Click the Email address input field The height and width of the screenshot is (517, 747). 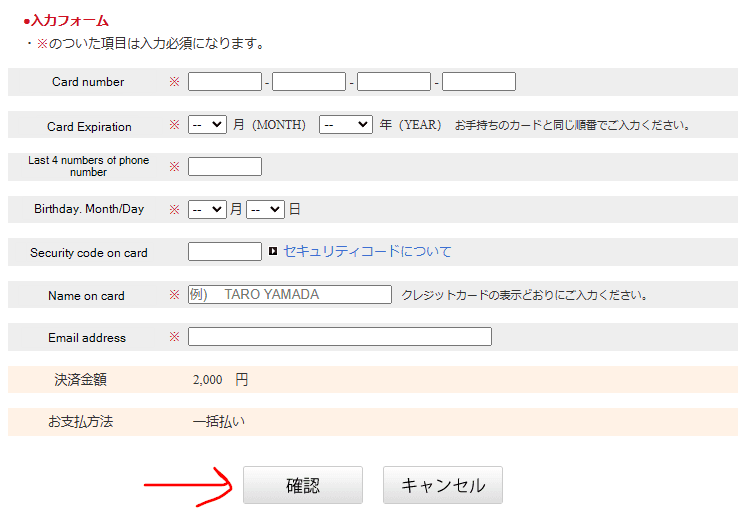[340, 337]
